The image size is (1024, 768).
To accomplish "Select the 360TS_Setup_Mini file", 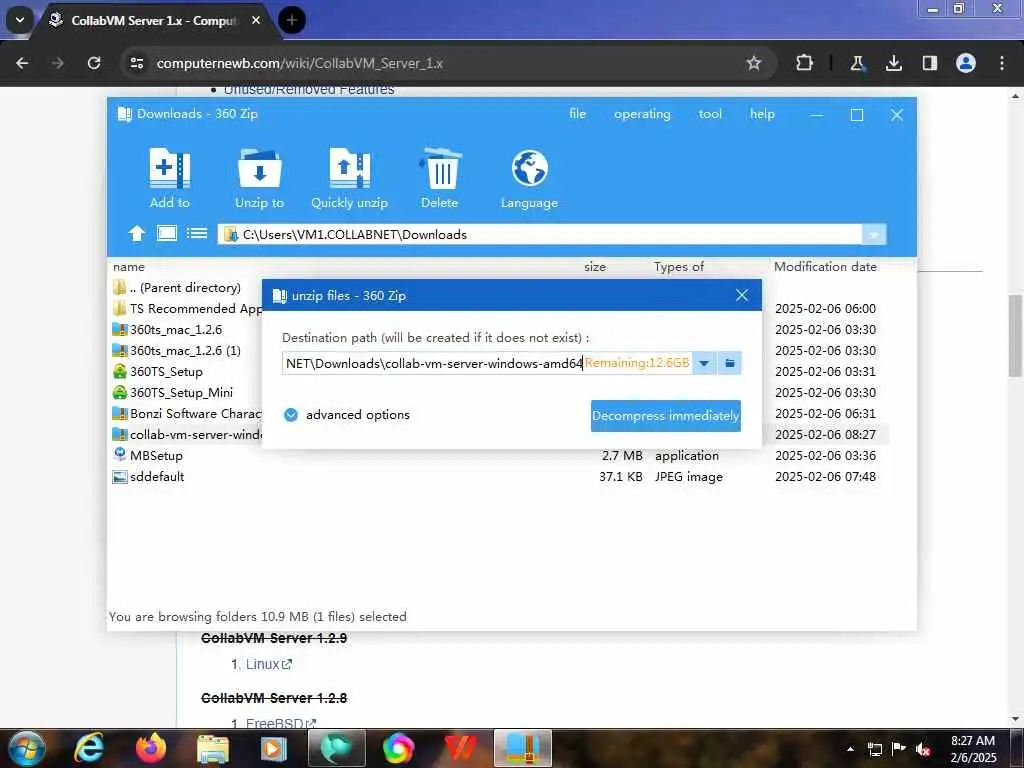I will pyautogui.click(x=172, y=392).
